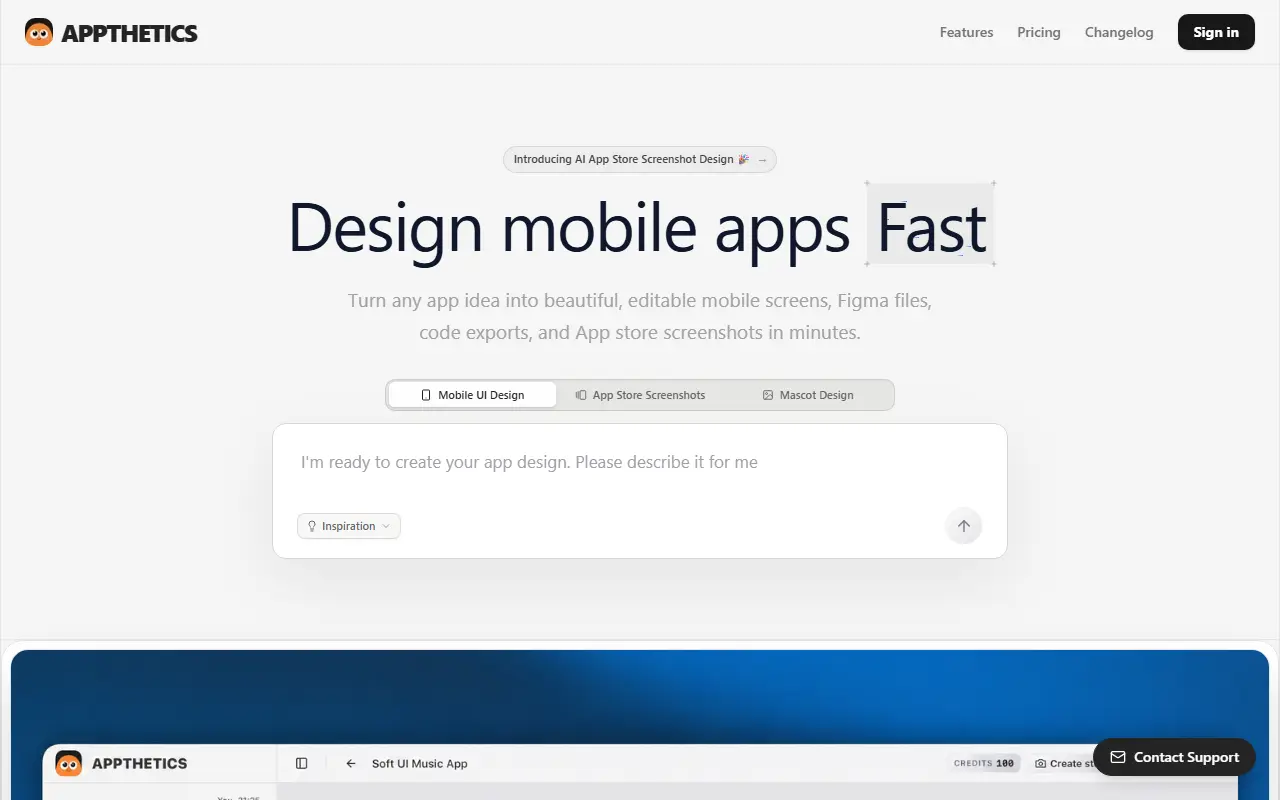Viewport: 1280px width, 800px height.
Task: Open Contact Support chat
Action: [1174, 757]
